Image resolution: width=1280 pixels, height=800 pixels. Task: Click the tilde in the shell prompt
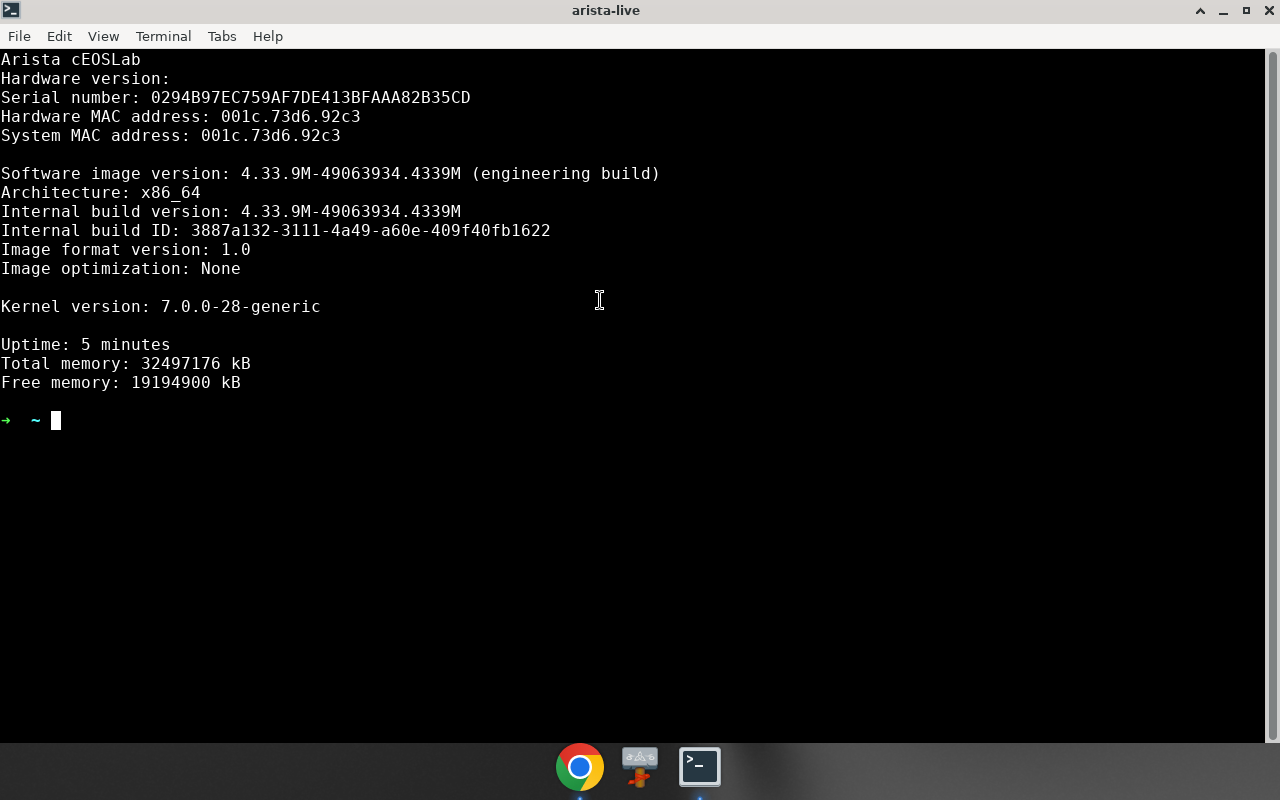[x=36, y=421]
